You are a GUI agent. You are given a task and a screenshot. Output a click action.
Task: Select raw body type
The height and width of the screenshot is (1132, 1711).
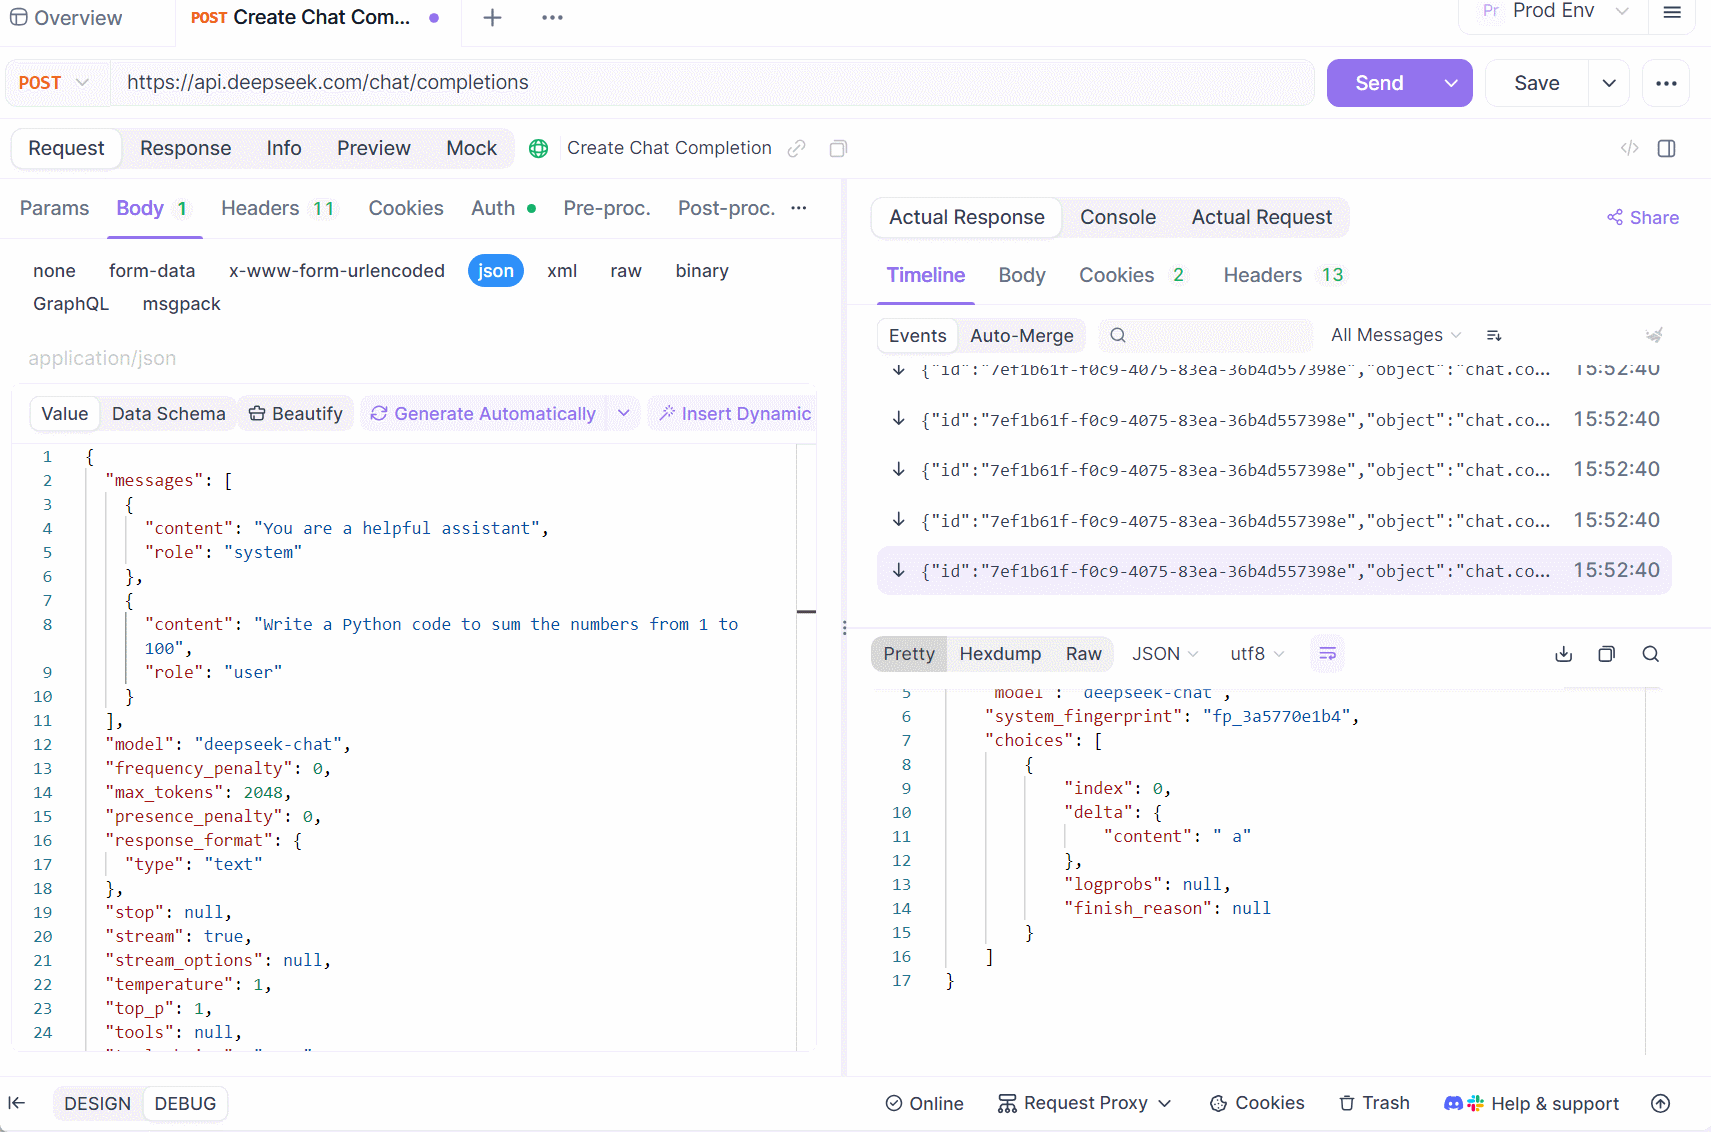626,271
